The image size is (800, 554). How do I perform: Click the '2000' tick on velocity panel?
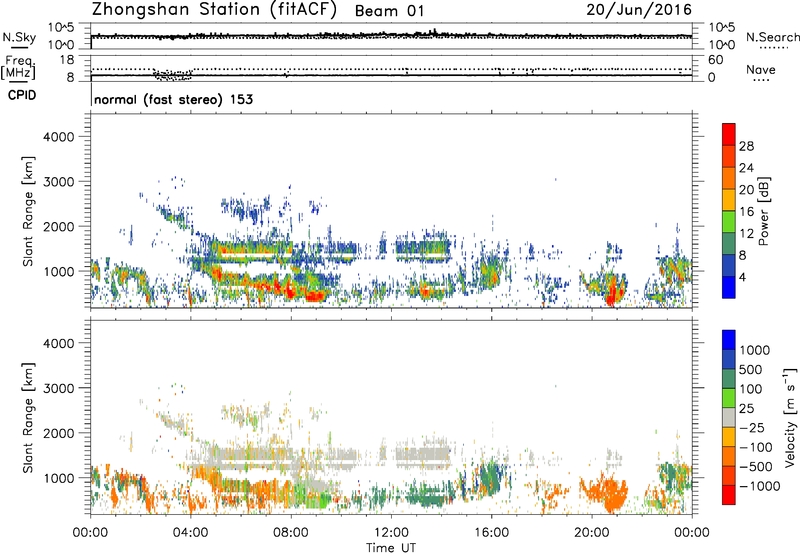[x=59, y=433]
